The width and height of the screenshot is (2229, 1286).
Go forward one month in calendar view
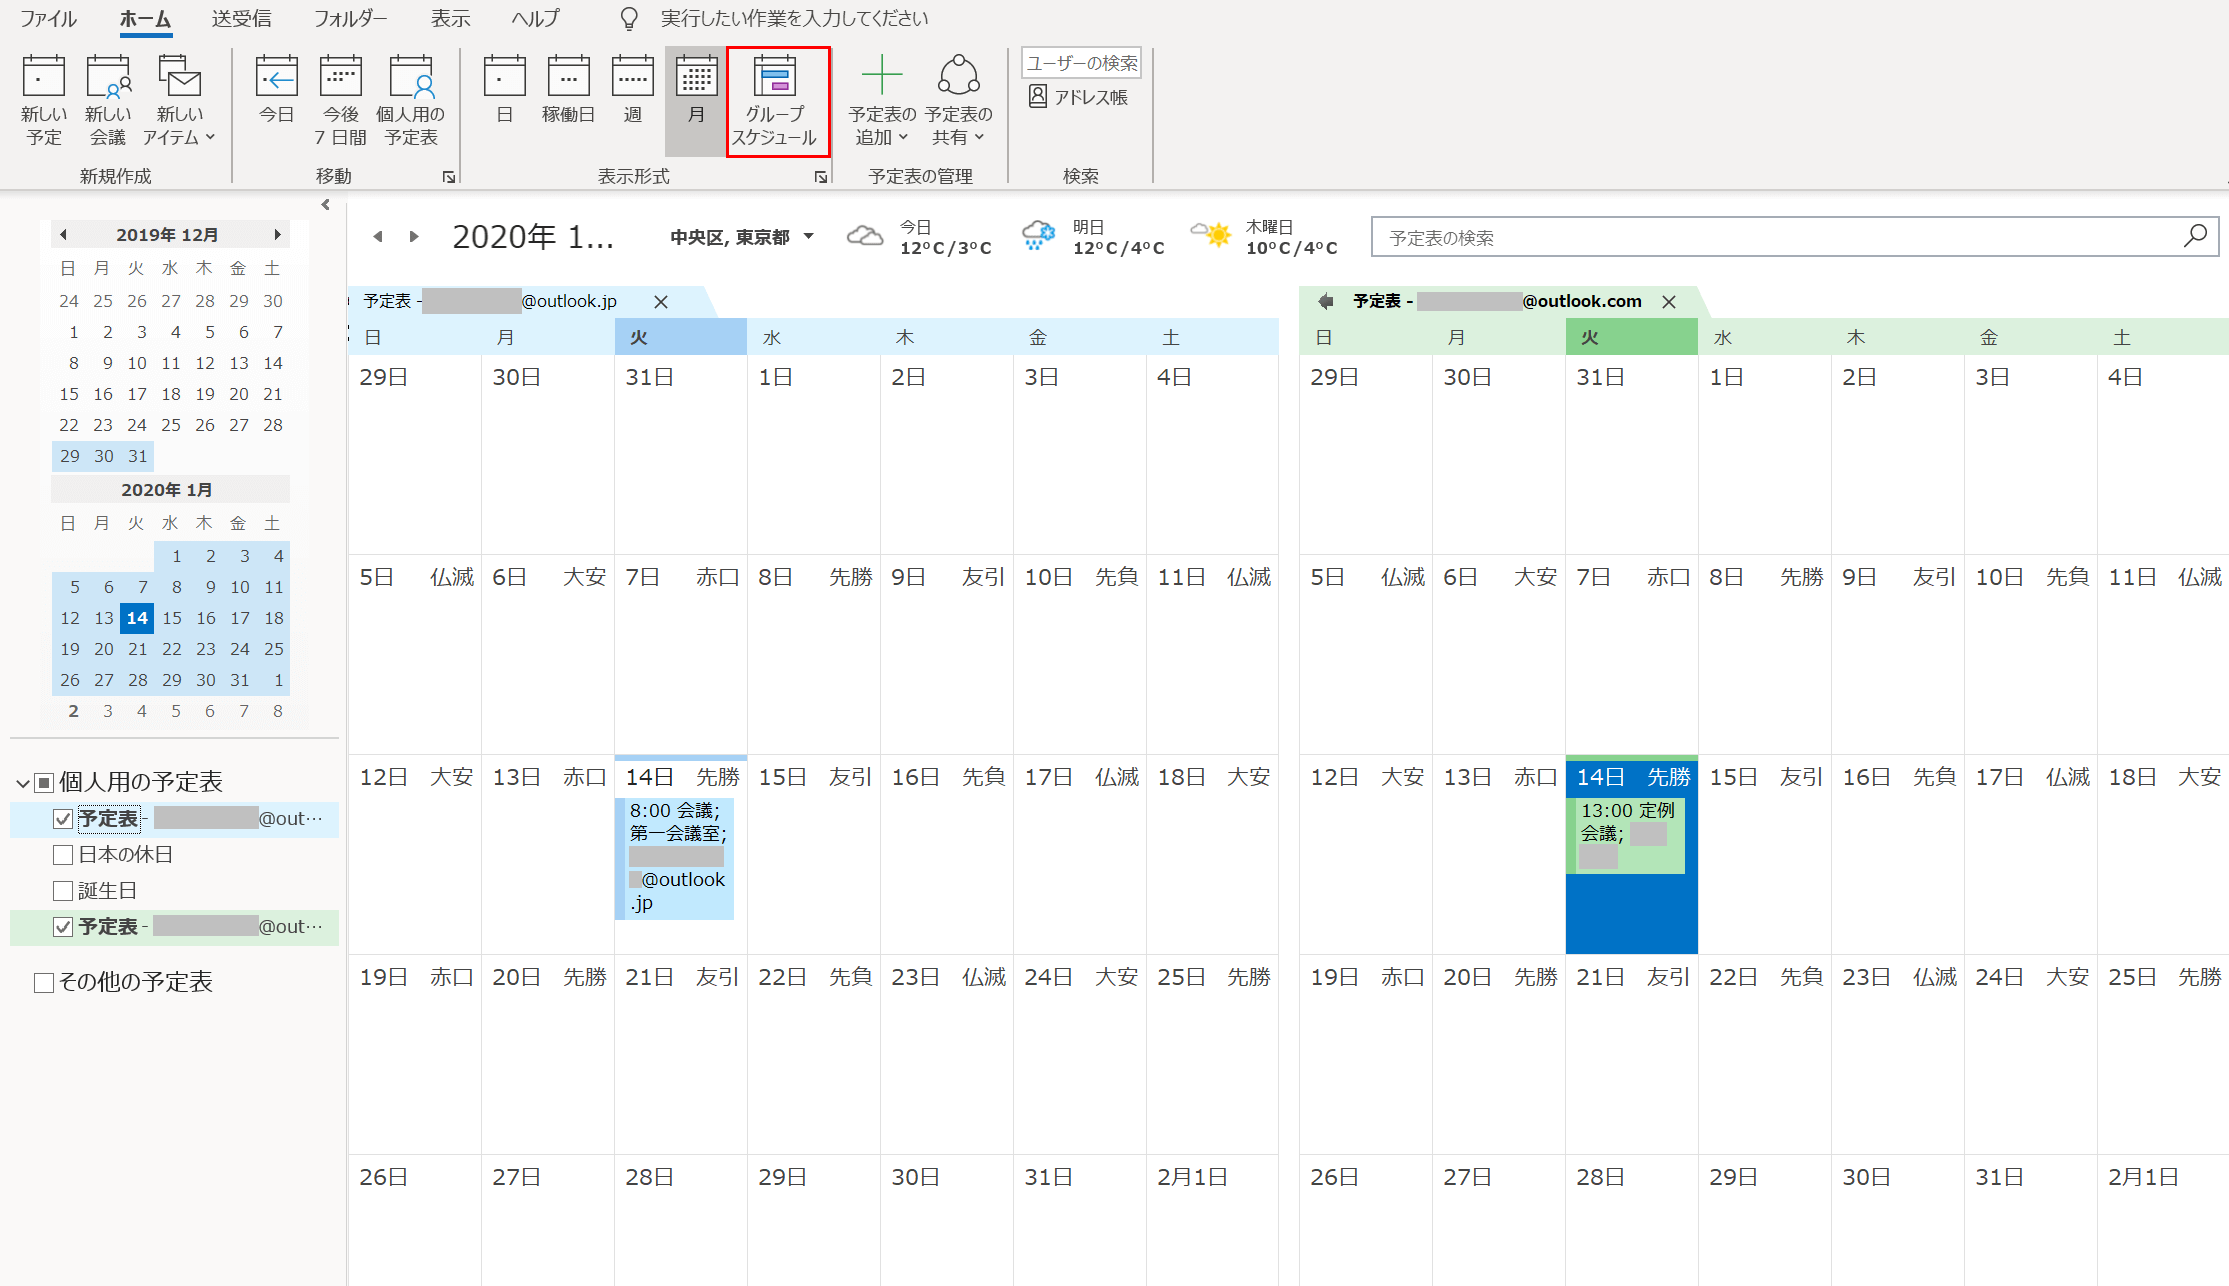pyautogui.click(x=414, y=237)
